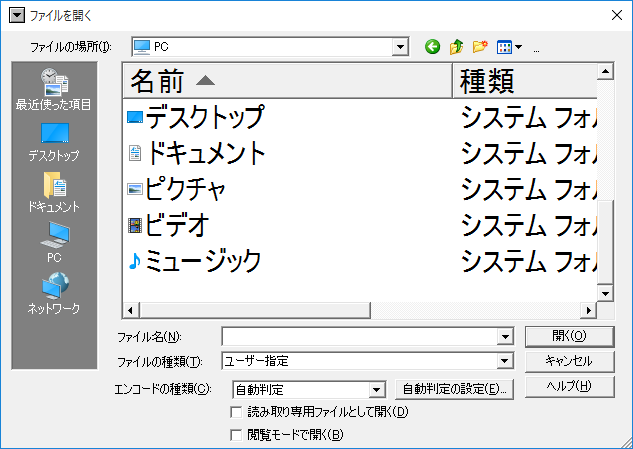
Task: Click the キャンセル button
Action: [569, 361]
